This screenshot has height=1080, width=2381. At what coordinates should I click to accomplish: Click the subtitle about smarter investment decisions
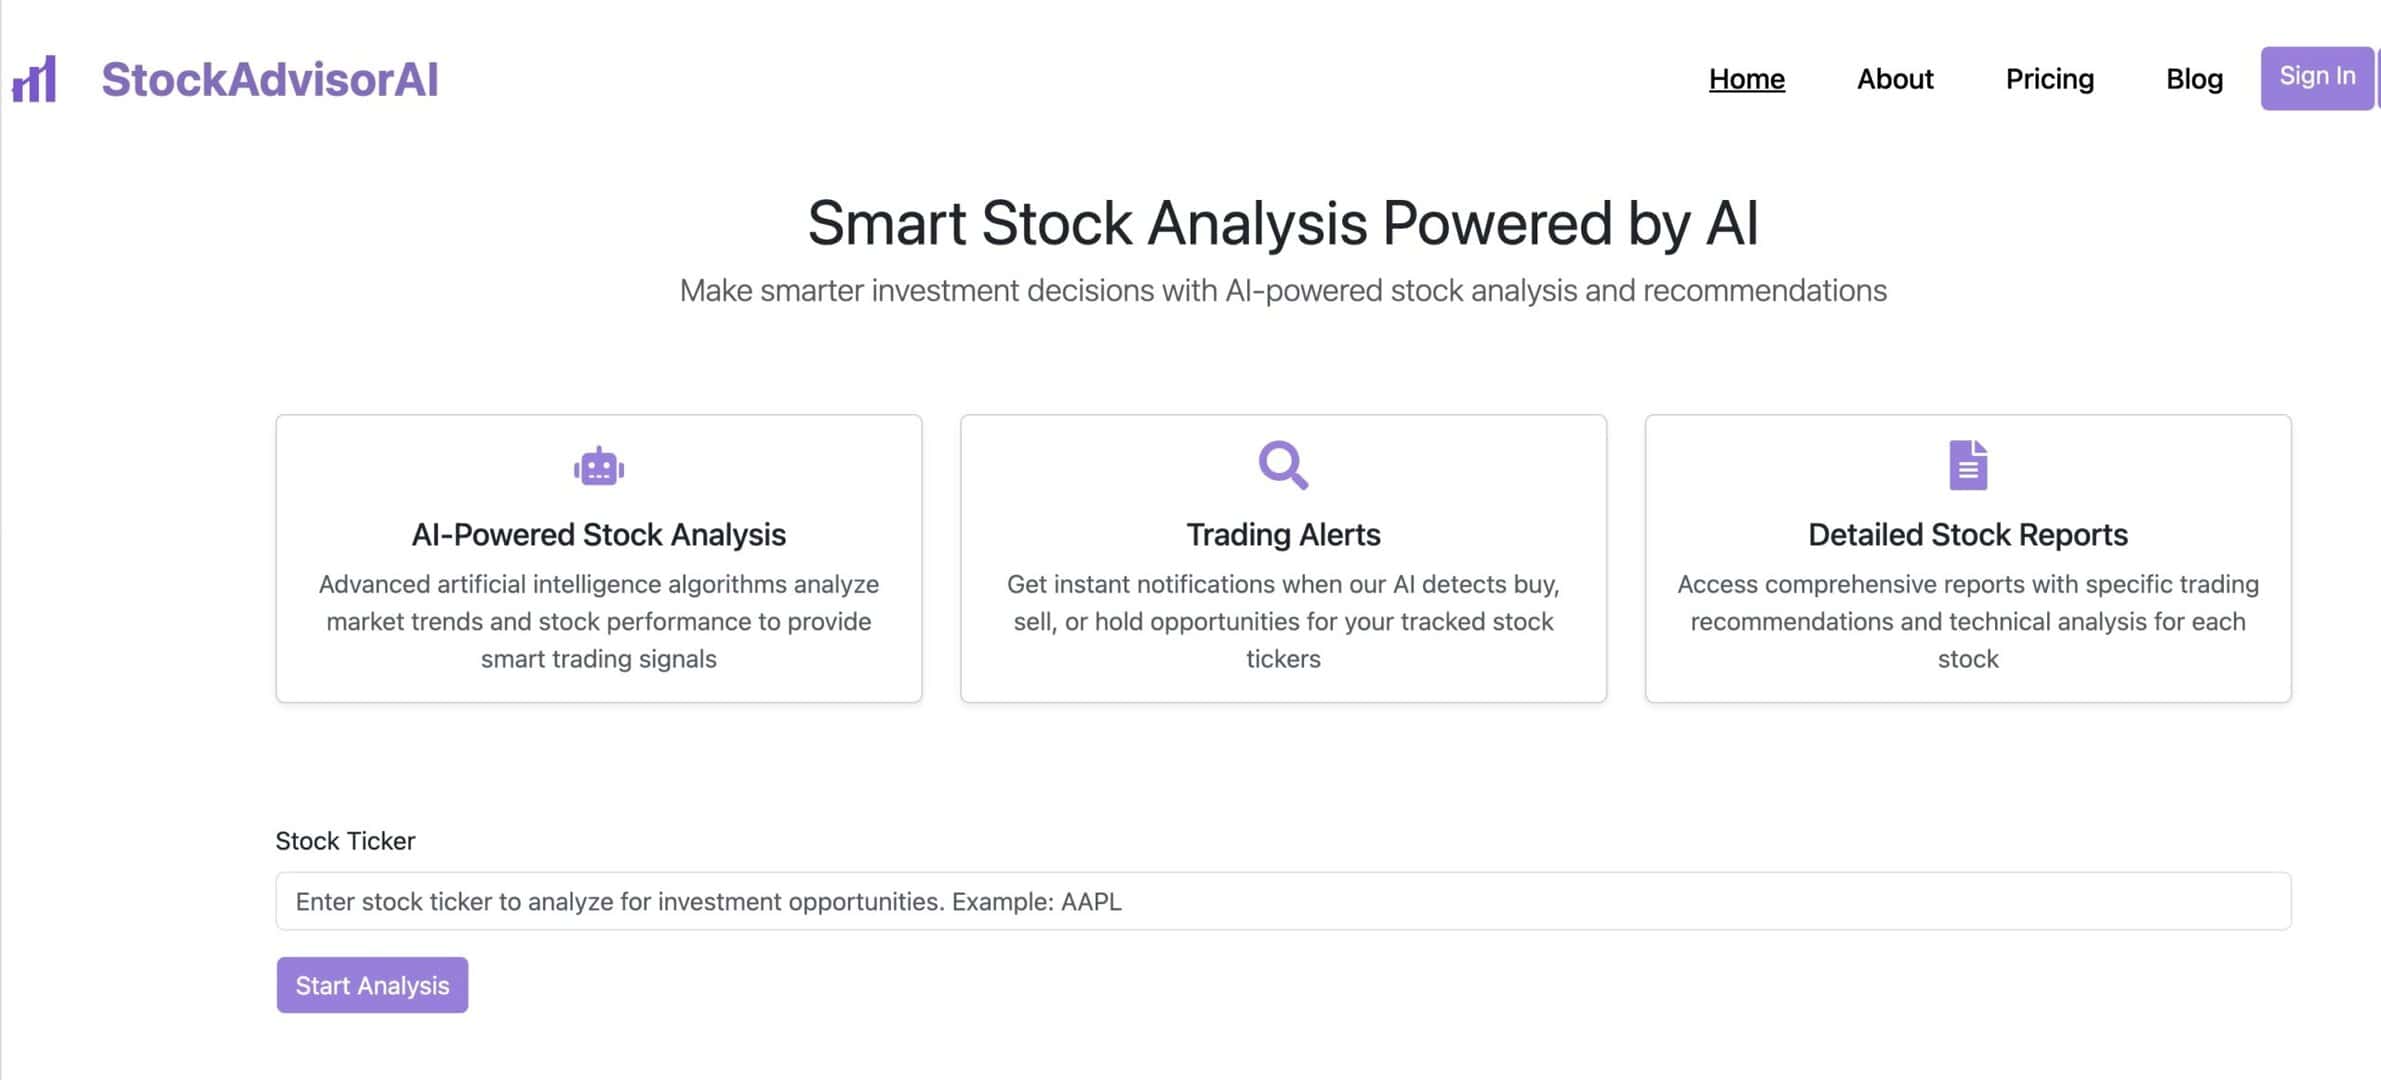[x=1283, y=291]
